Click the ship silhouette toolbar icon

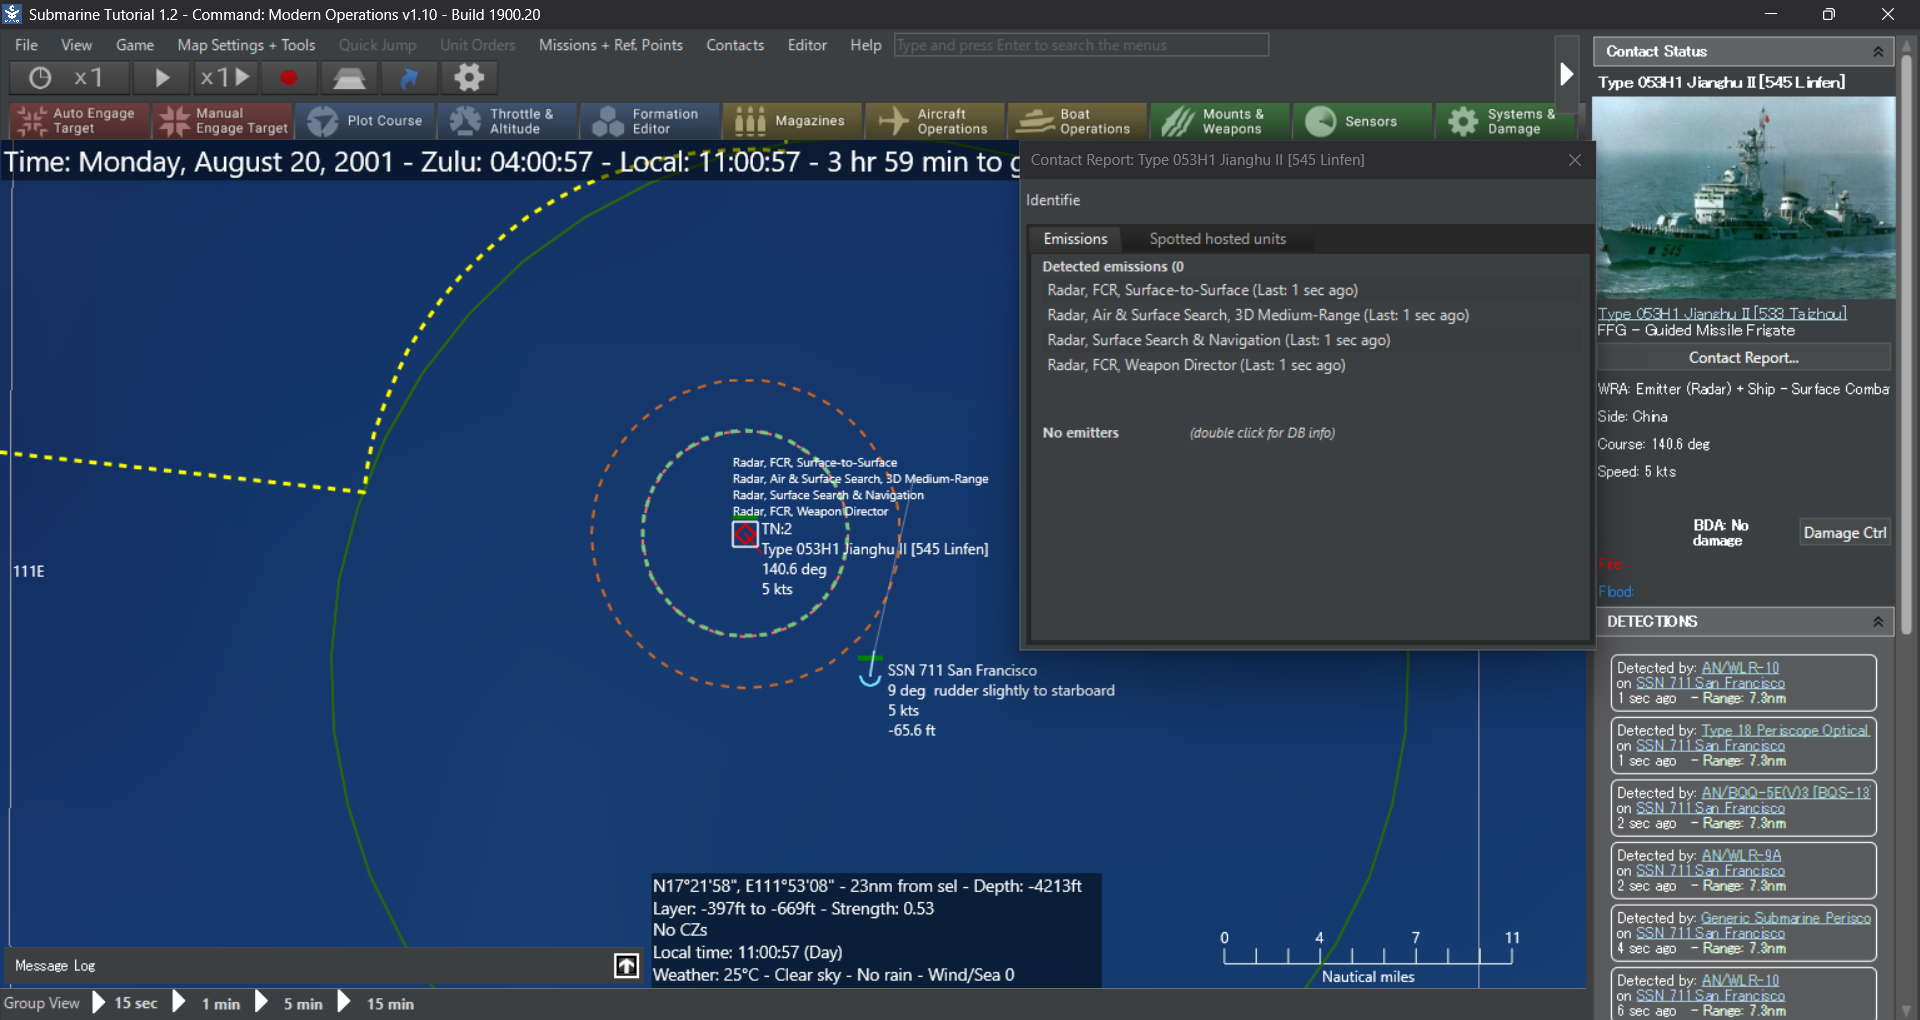pos(349,77)
